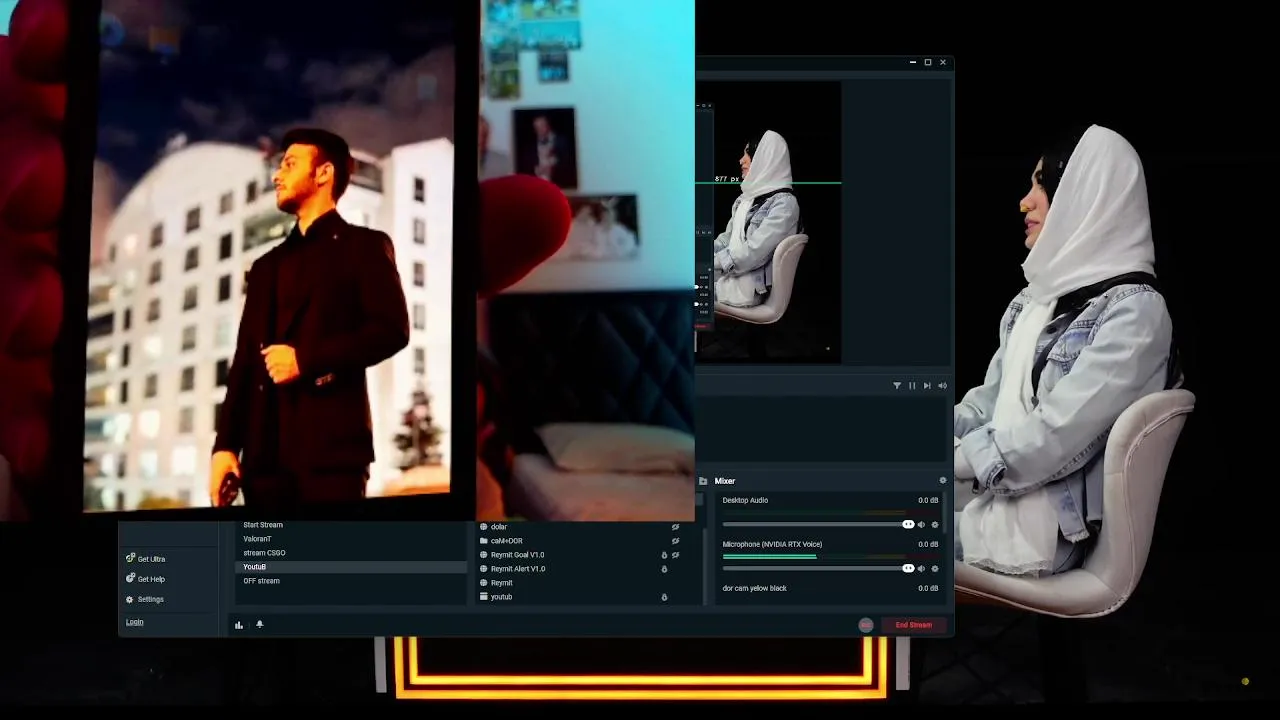Click the End Stream button
The height and width of the screenshot is (720, 1280).
coord(913,625)
